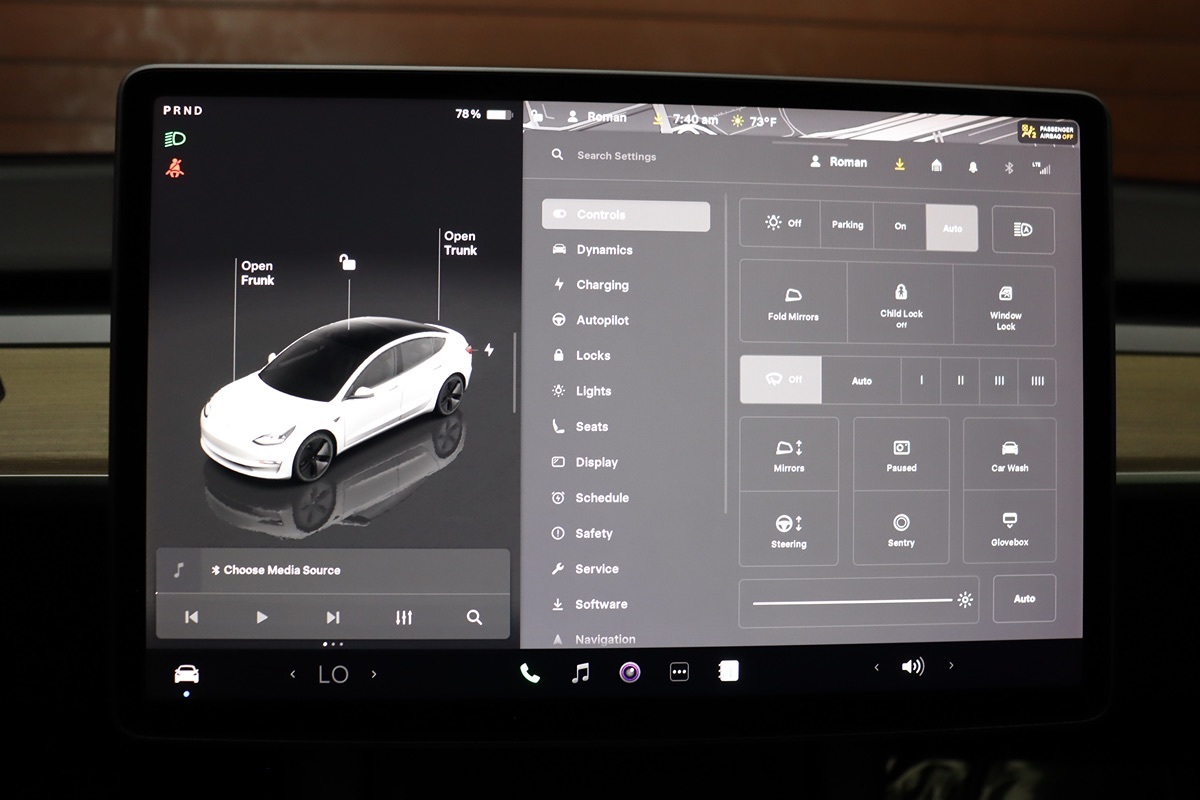Open Display settings
The height and width of the screenshot is (800, 1200).
click(x=585, y=462)
